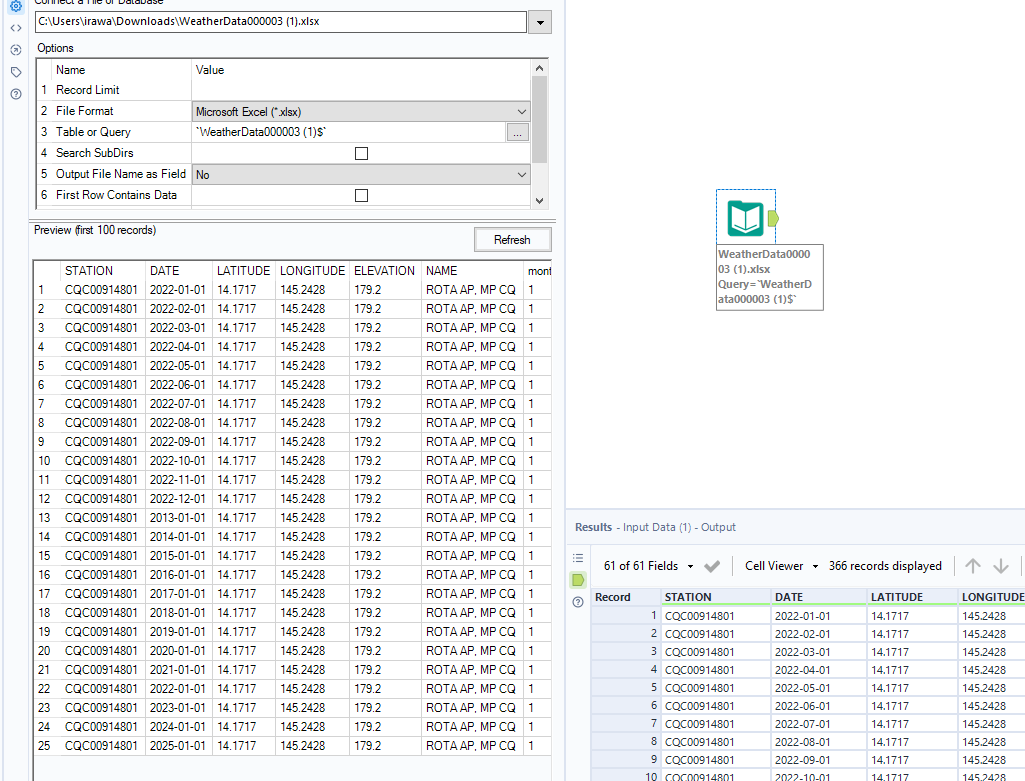
Task: Go to previous record with up arrow
Action: point(972,566)
